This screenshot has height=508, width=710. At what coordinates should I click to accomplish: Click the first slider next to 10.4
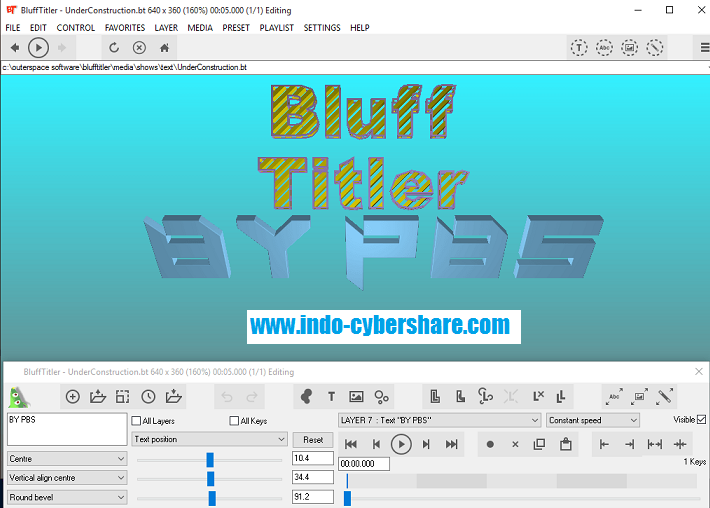[210, 460]
